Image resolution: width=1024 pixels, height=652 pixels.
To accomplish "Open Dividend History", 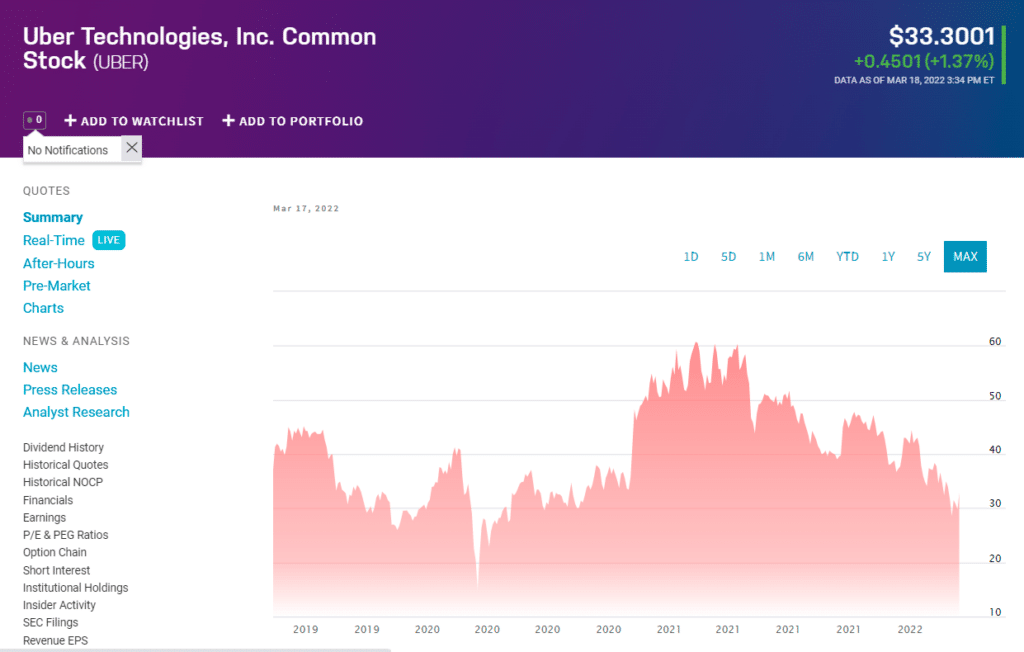I will pyautogui.click(x=63, y=448).
